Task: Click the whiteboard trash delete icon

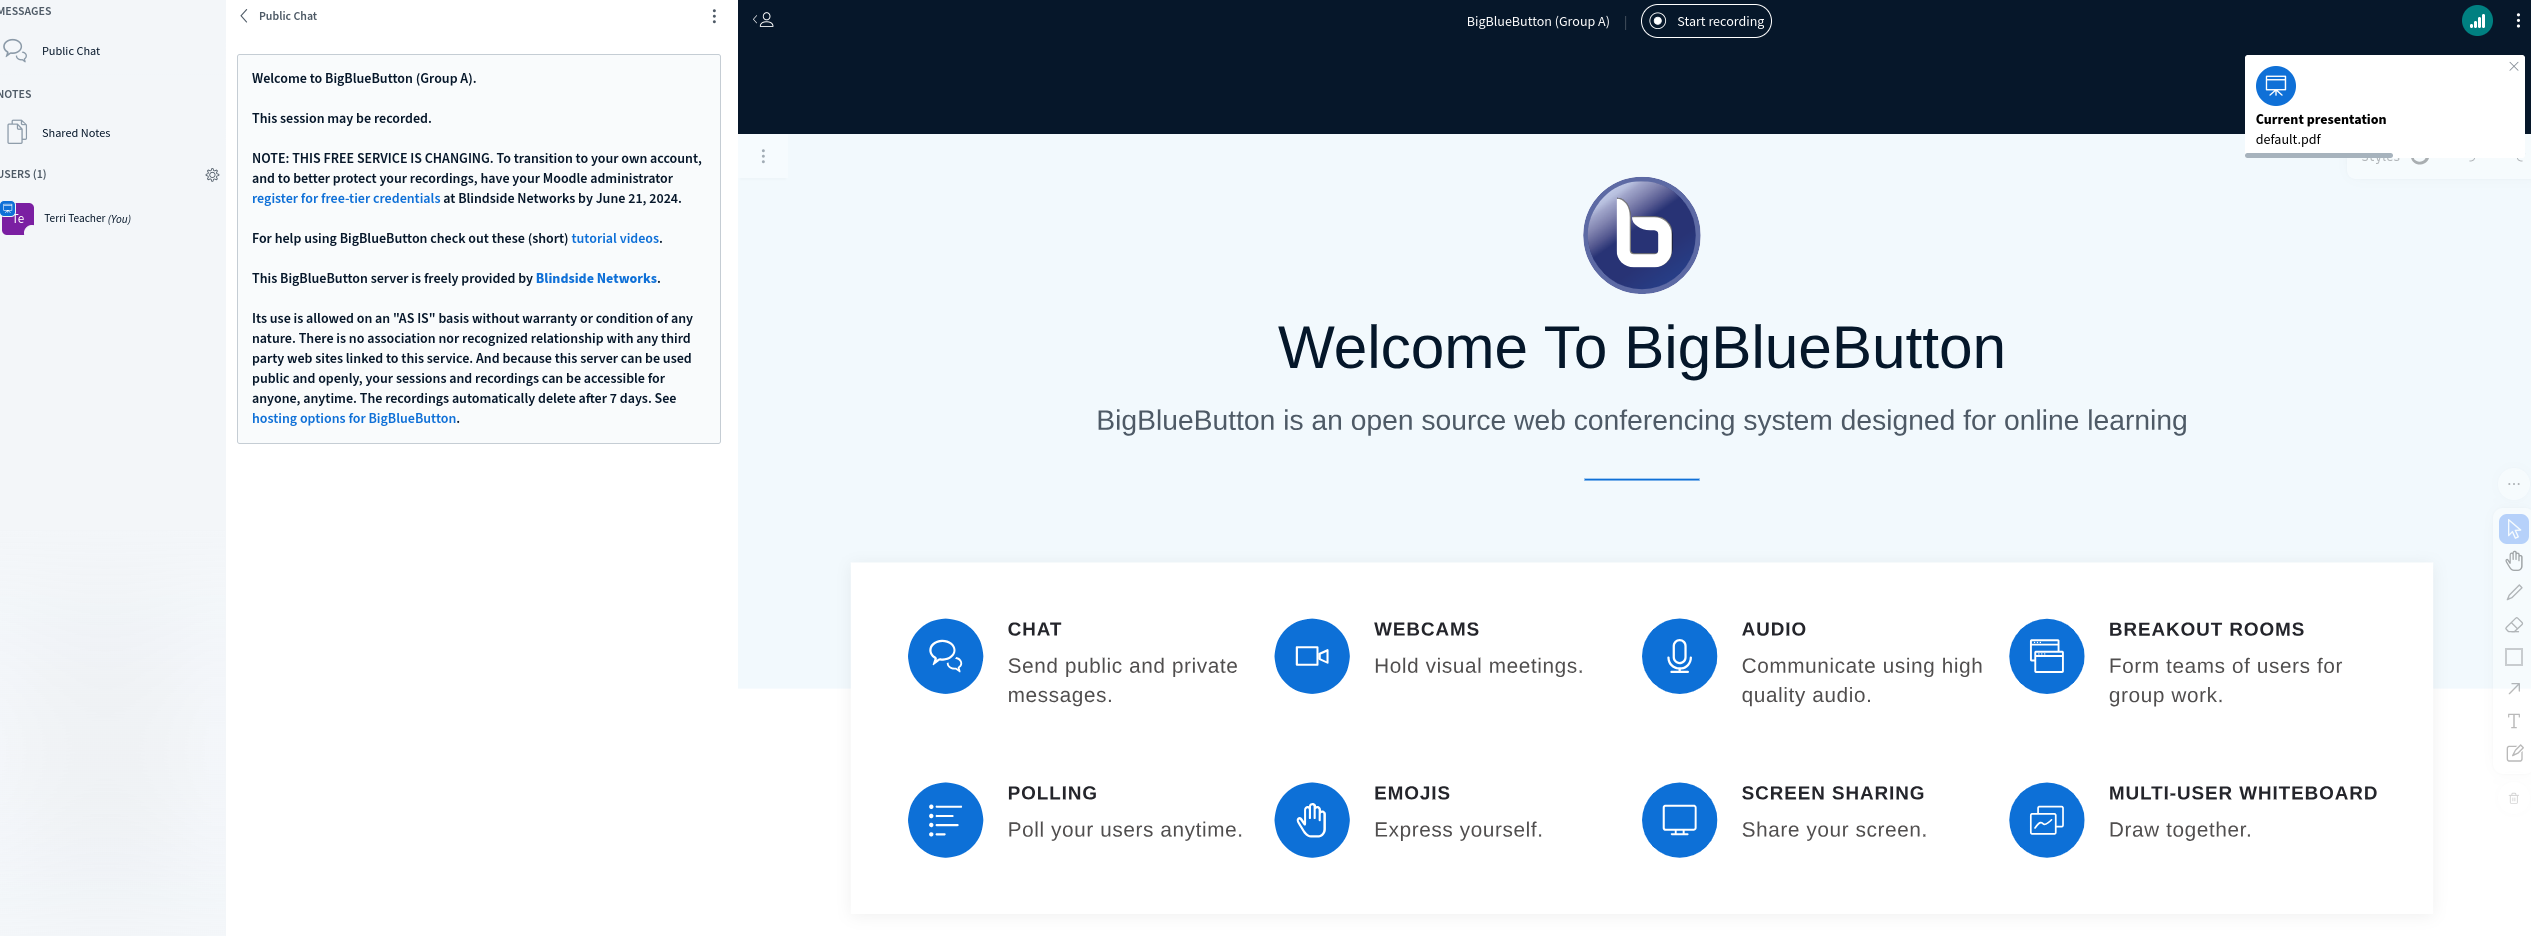Action: (2514, 798)
